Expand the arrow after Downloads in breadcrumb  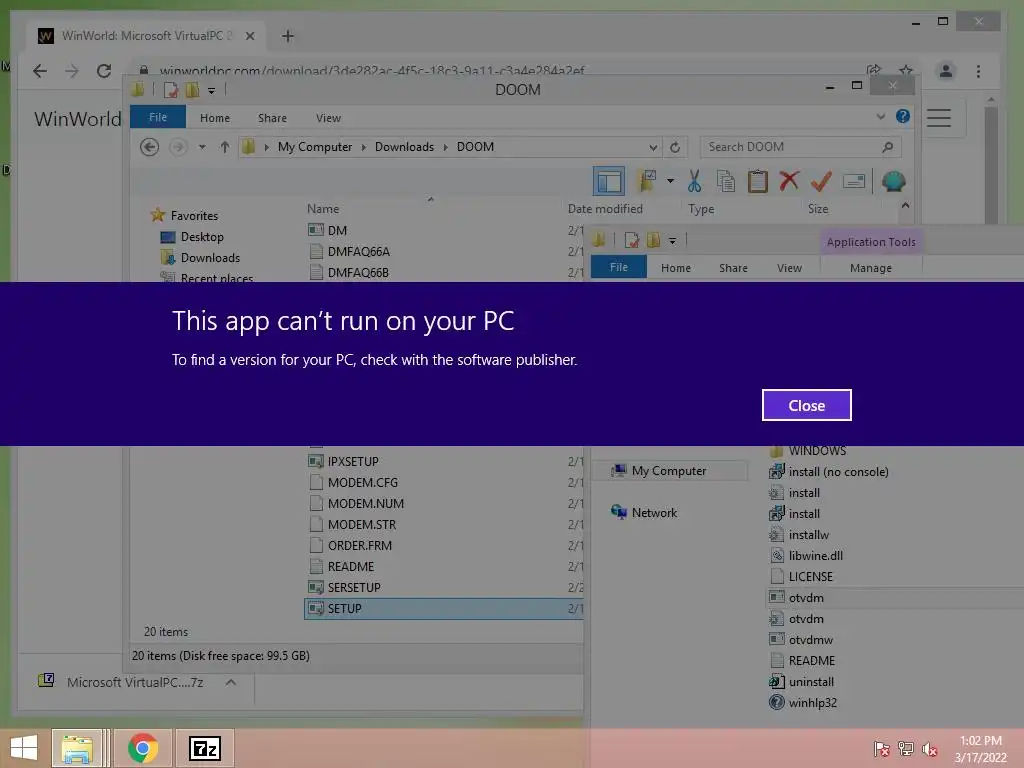[445, 147]
